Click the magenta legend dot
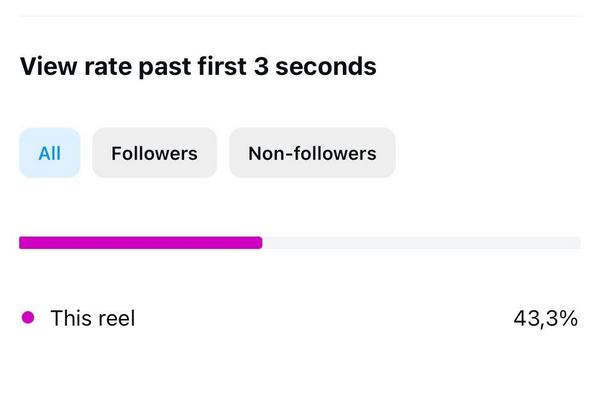The image size is (600, 400). tap(28, 318)
